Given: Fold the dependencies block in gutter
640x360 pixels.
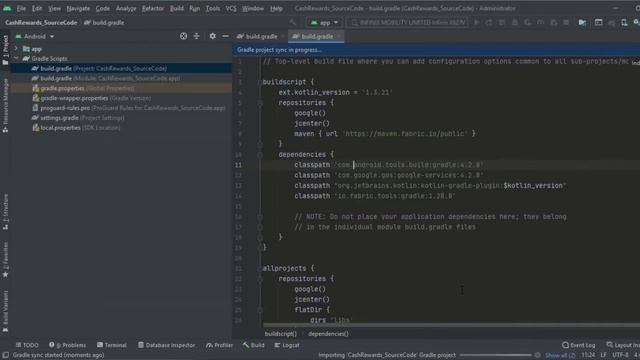Looking at the screenshot, I should point(260,155).
